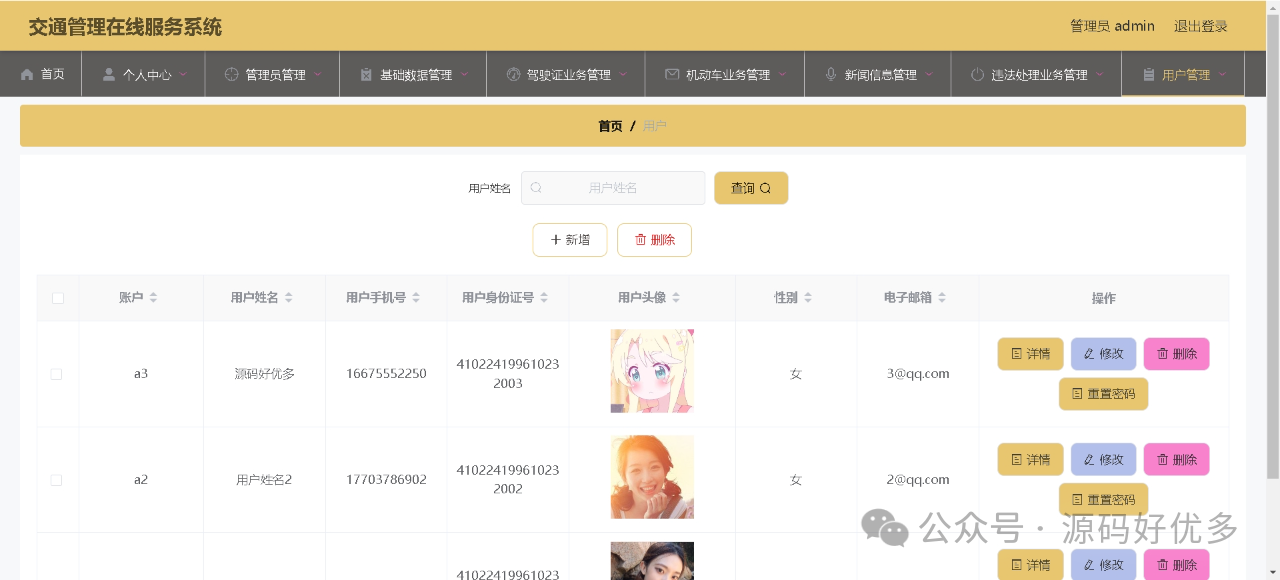Tick the checkbox for row a2
The width and height of the screenshot is (1280, 580).
point(57,480)
